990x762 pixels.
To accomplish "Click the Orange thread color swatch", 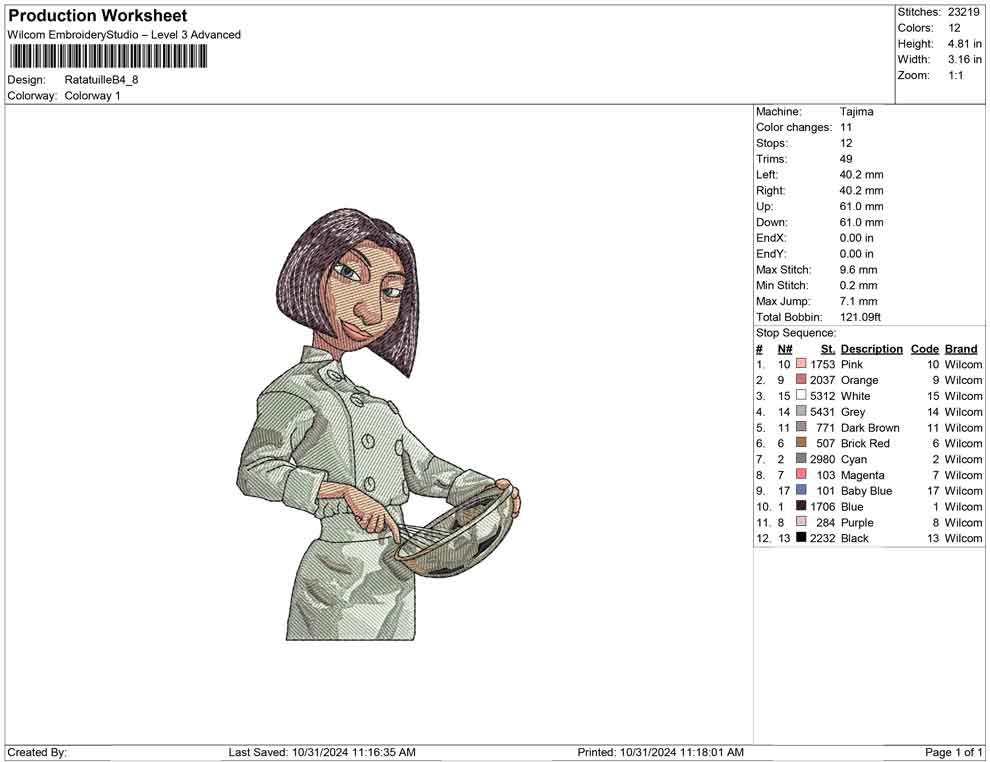I will (801, 379).
